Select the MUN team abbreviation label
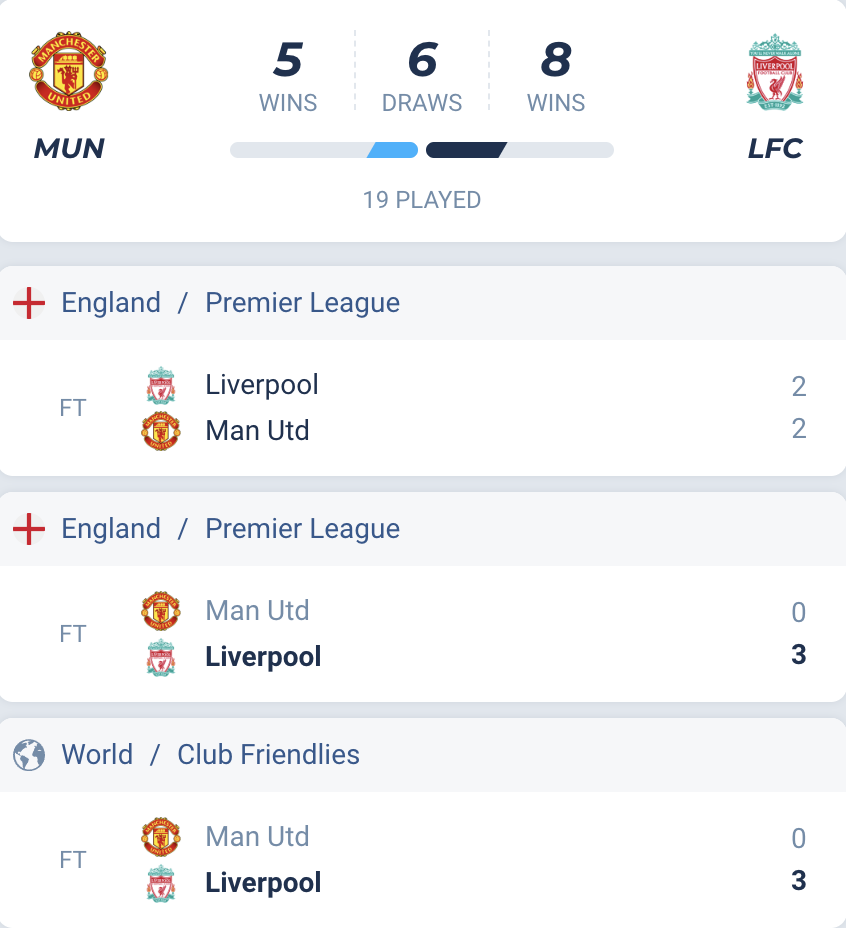Image resolution: width=846 pixels, height=928 pixels. [69, 149]
